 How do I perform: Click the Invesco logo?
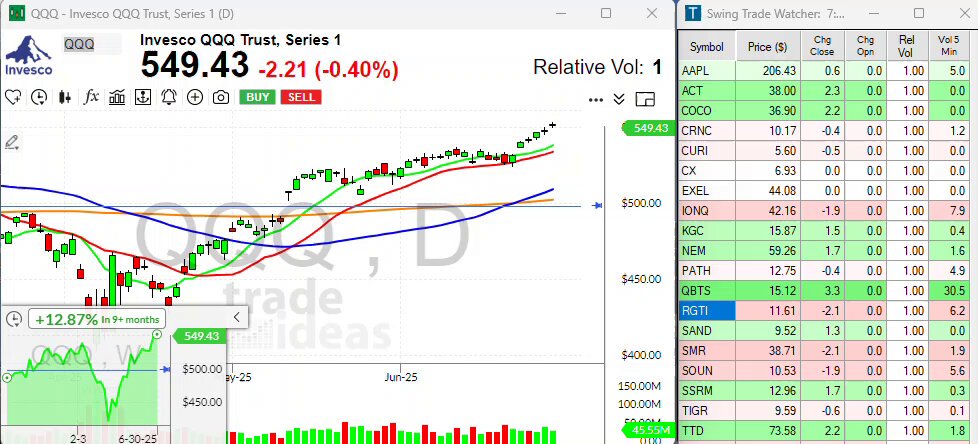coord(29,56)
